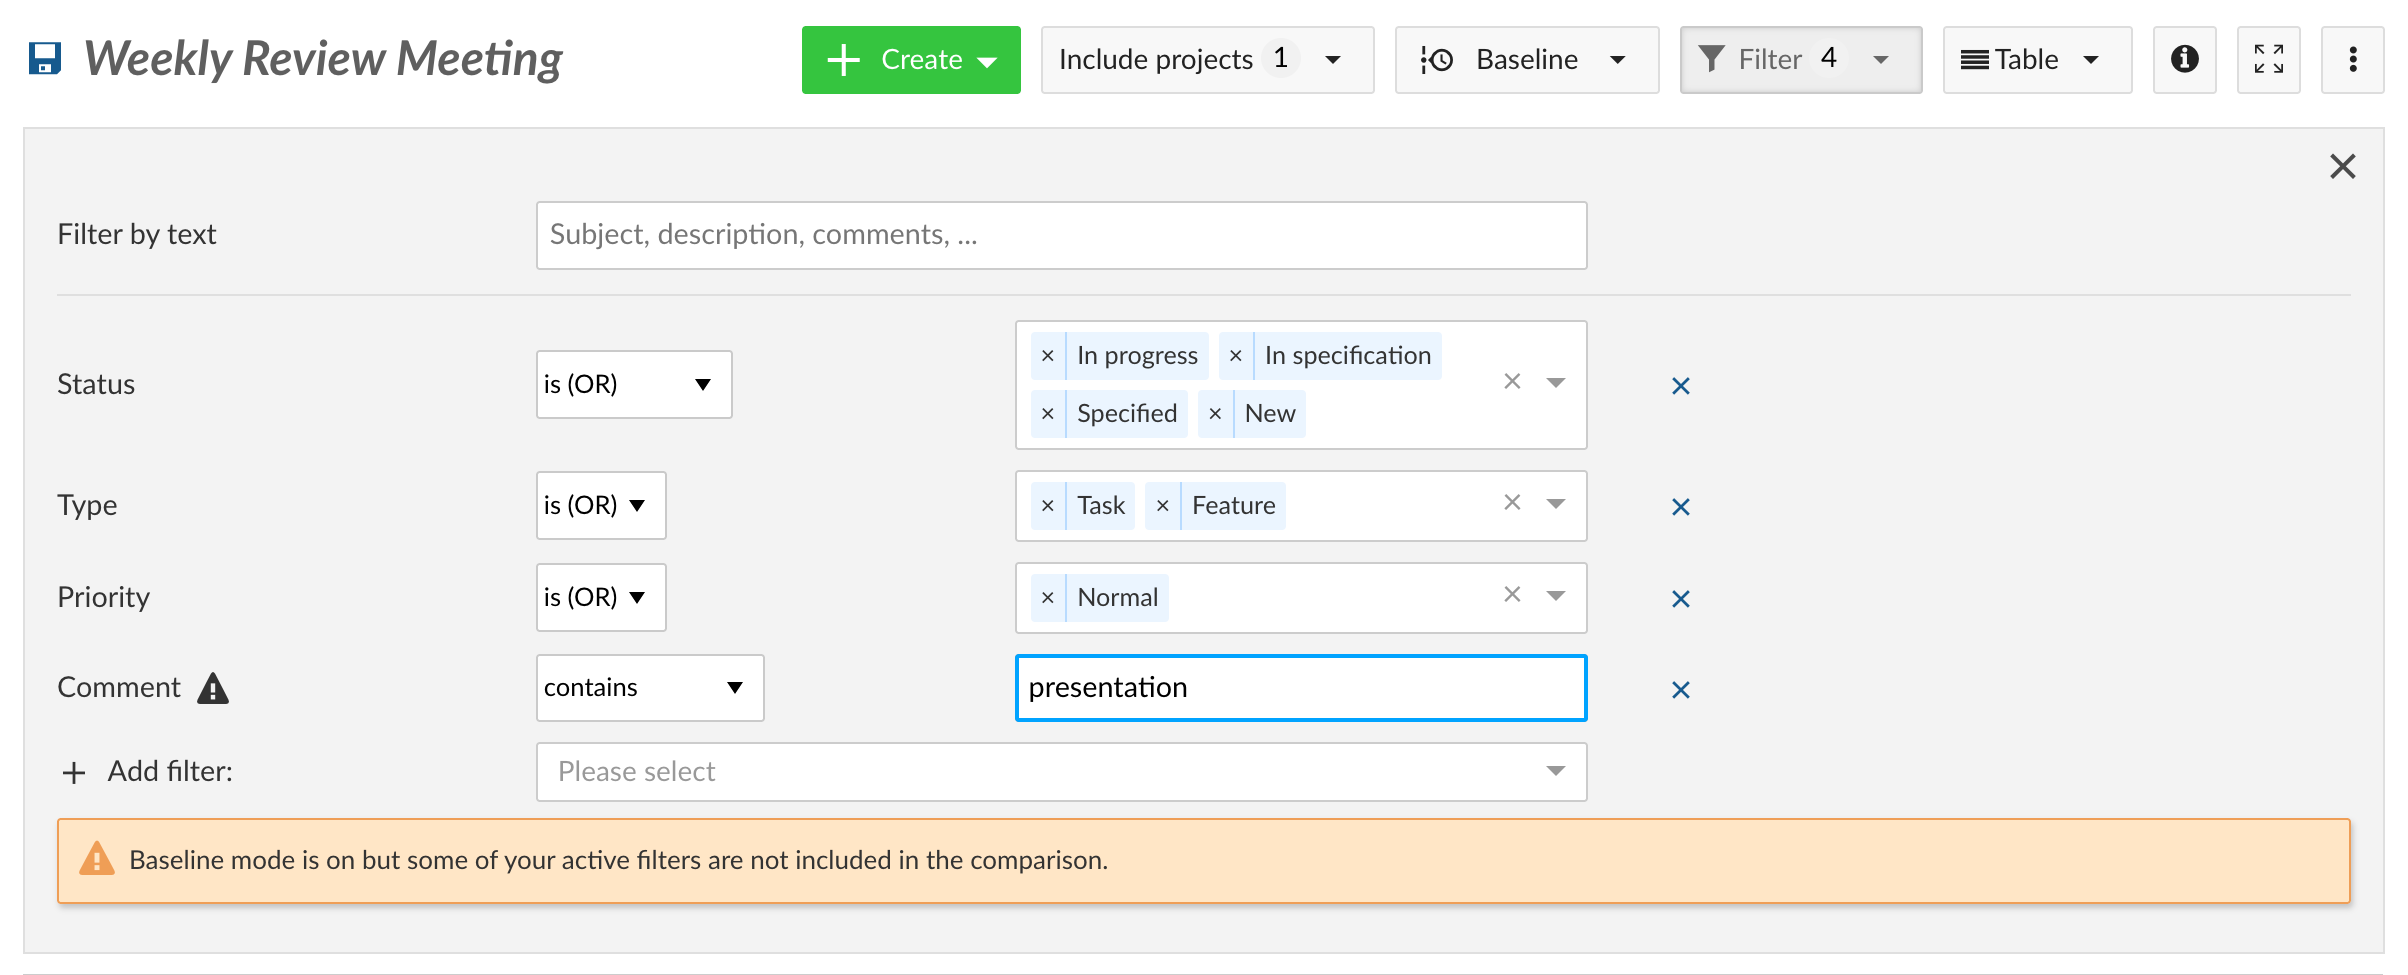Screen dimensions: 2408x975
Task: Remove the 'Feature' type tag
Action: [x=1162, y=506]
